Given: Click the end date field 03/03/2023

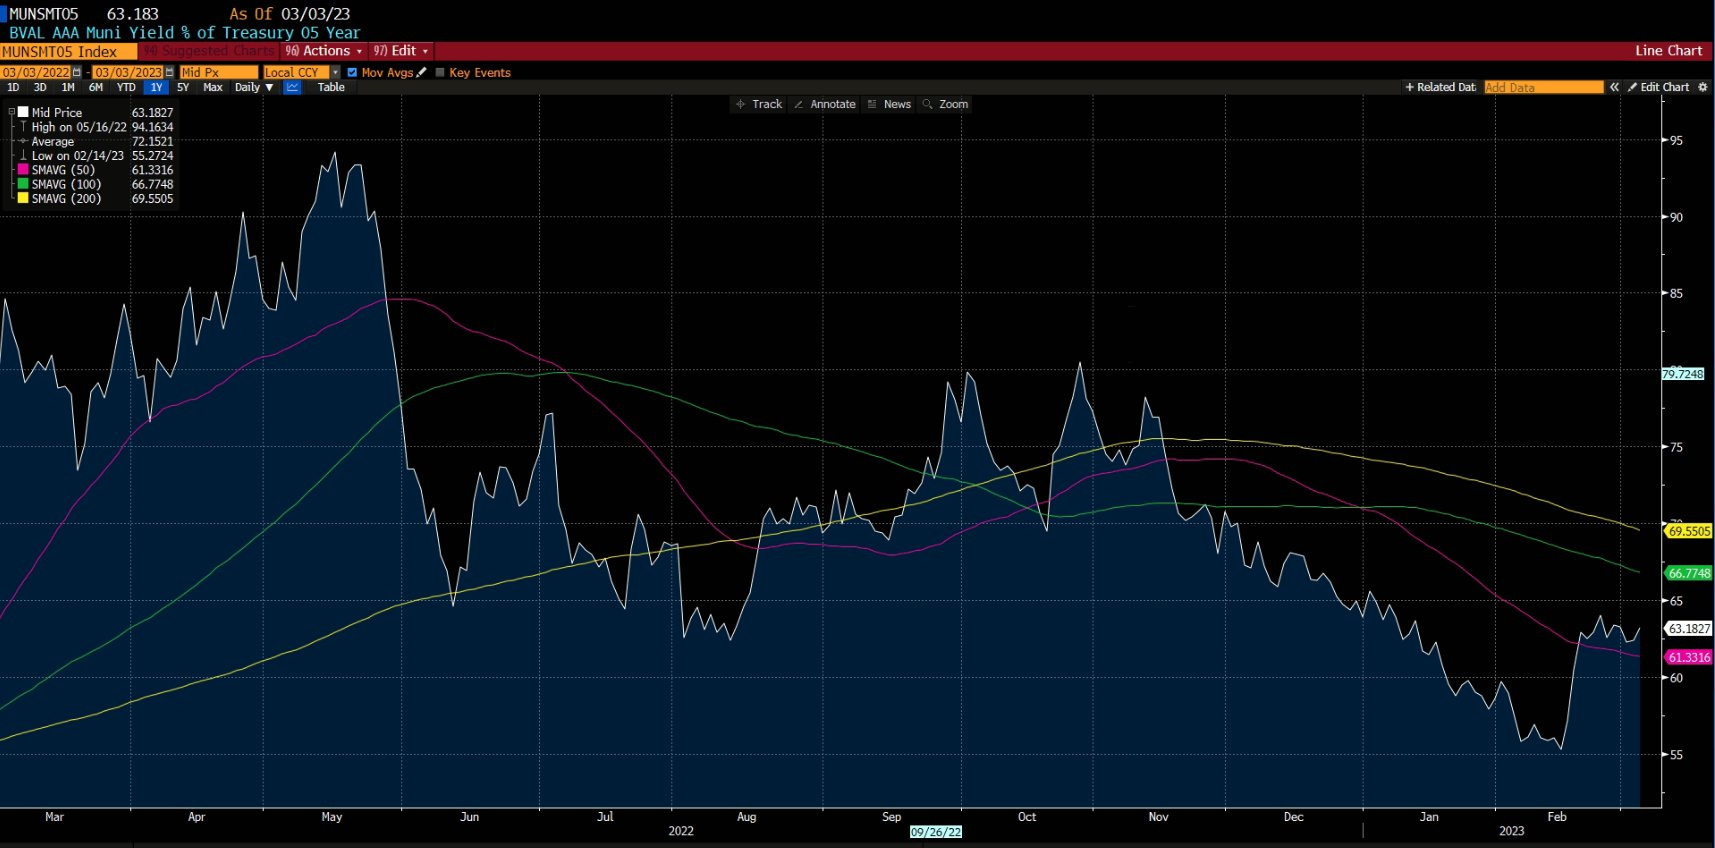Looking at the screenshot, I should point(128,72).
